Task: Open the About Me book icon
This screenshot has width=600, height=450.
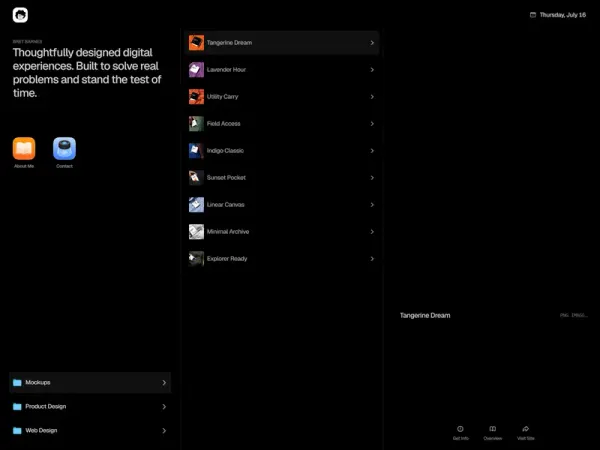Action: pos(24,148)
